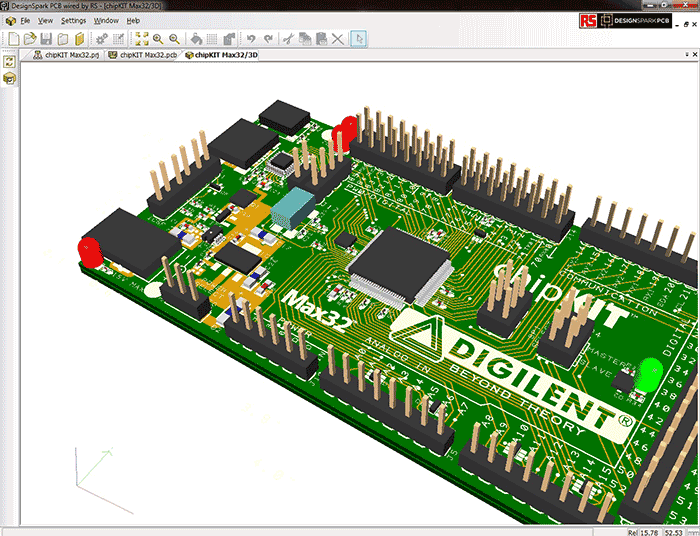Open the gears technology settings icon
This screenshot has height=536, width=700.
click(102, 39)
